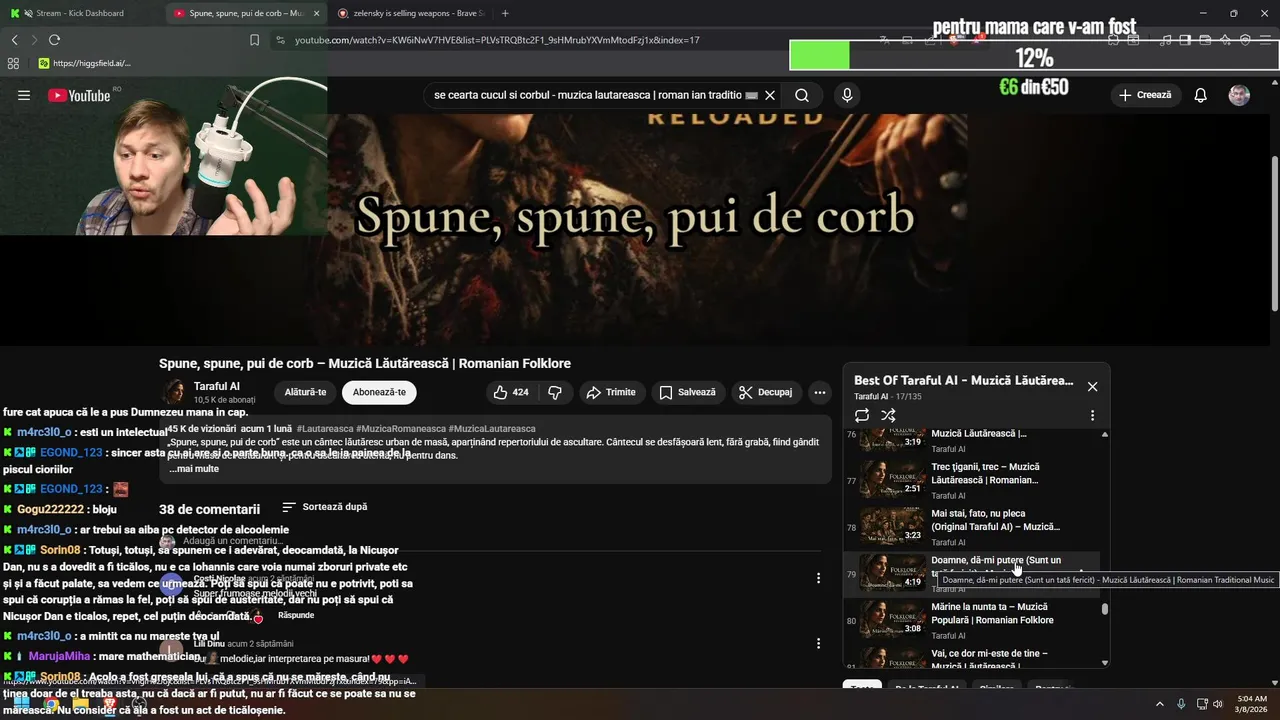Close the playlist panel
Viewport: 1280px width, 720px height.
coord(1092,386)
